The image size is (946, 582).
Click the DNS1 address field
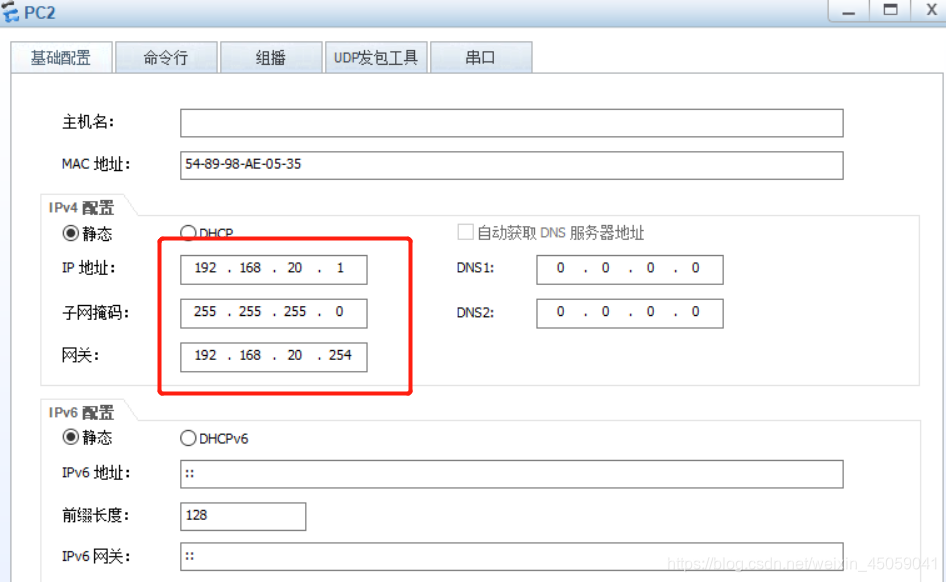tap(629, 269)
